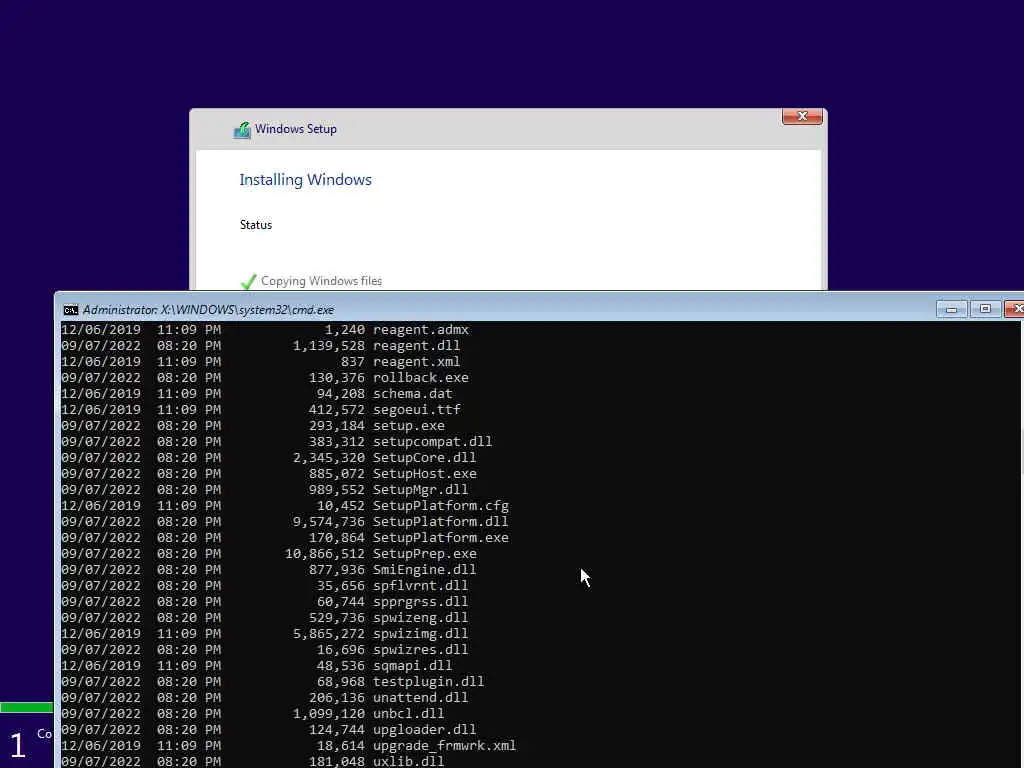Click uxlib.dll file name
The width and height of the screenshot is (1024, 768).
tap(409, 761)
